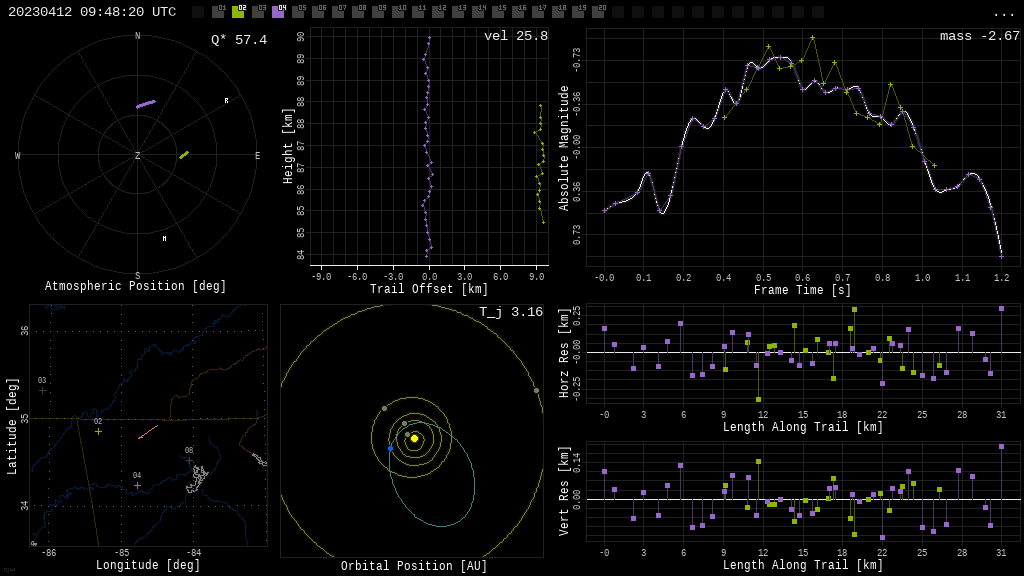The width and height of the screenshot is (1024, 576).
Task: Toggle station 09 box in top bar
Action: [379, 12]
